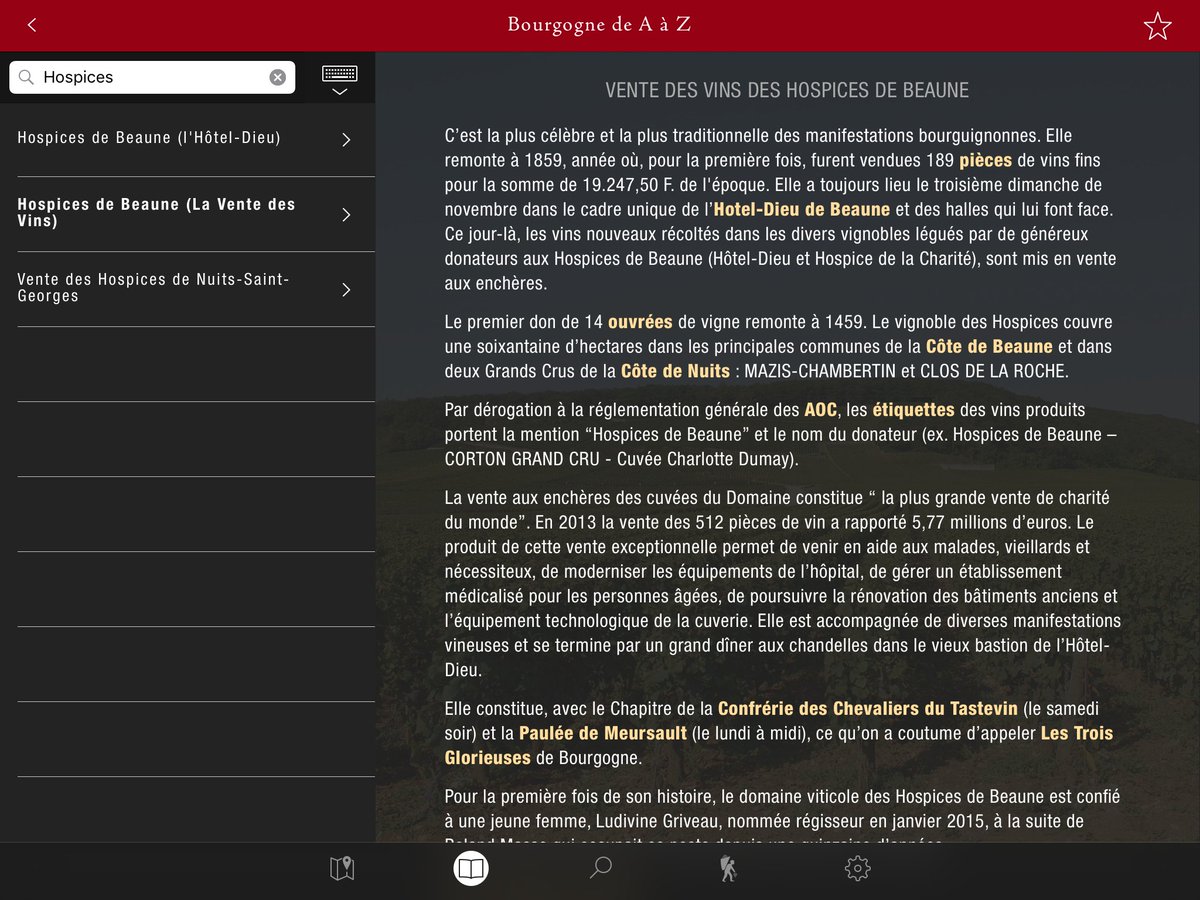Viewport: 1200px width, 900px height.
Task: Clear the search field with the X icon
Action: point(278,77)
